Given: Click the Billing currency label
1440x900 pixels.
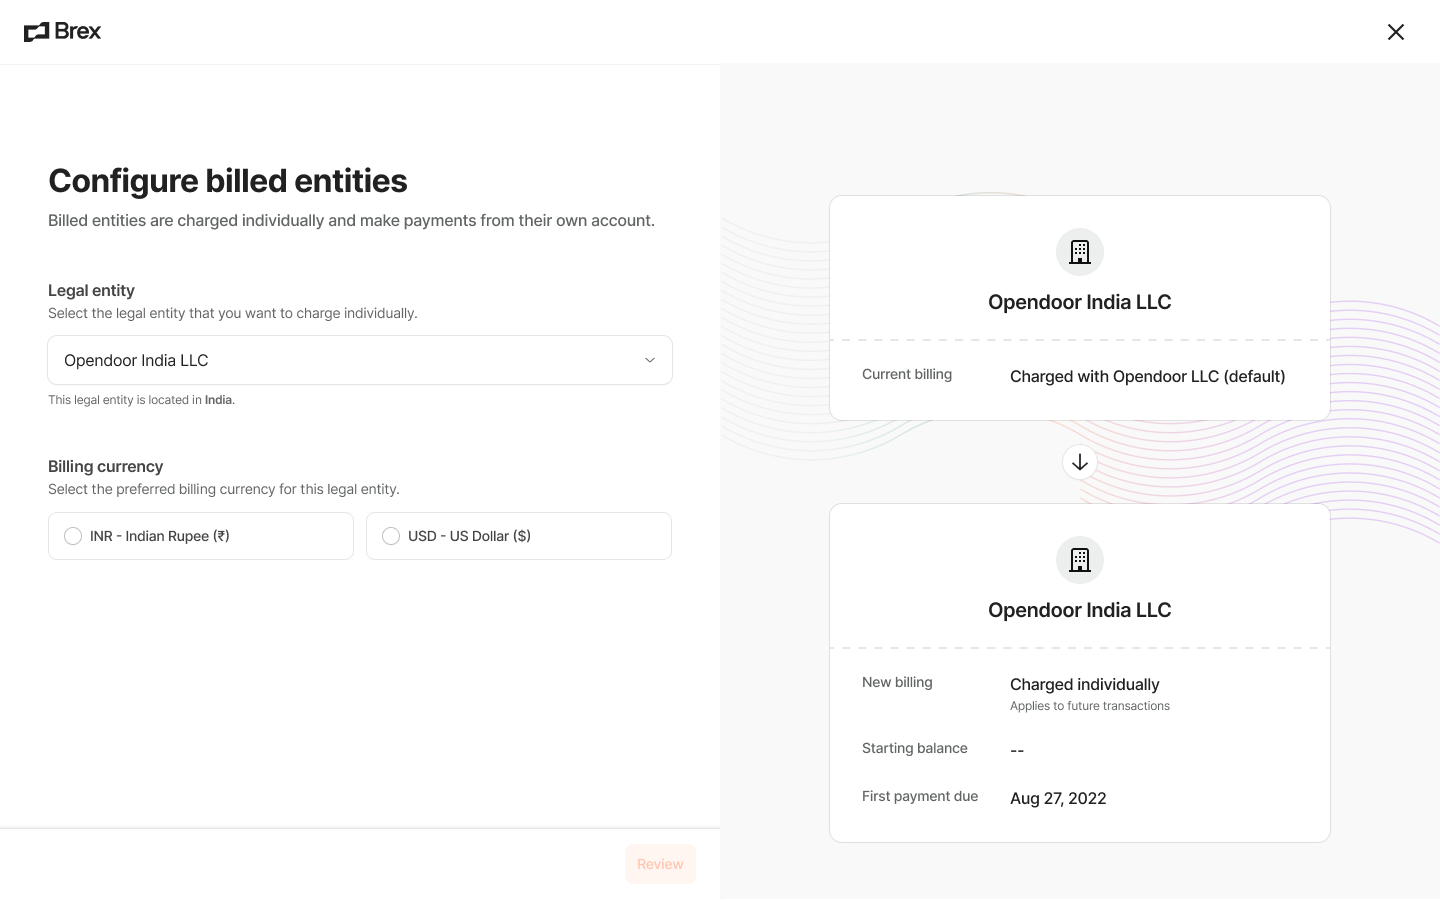Looking at the screenshot, I should click(x=106, y=466).
